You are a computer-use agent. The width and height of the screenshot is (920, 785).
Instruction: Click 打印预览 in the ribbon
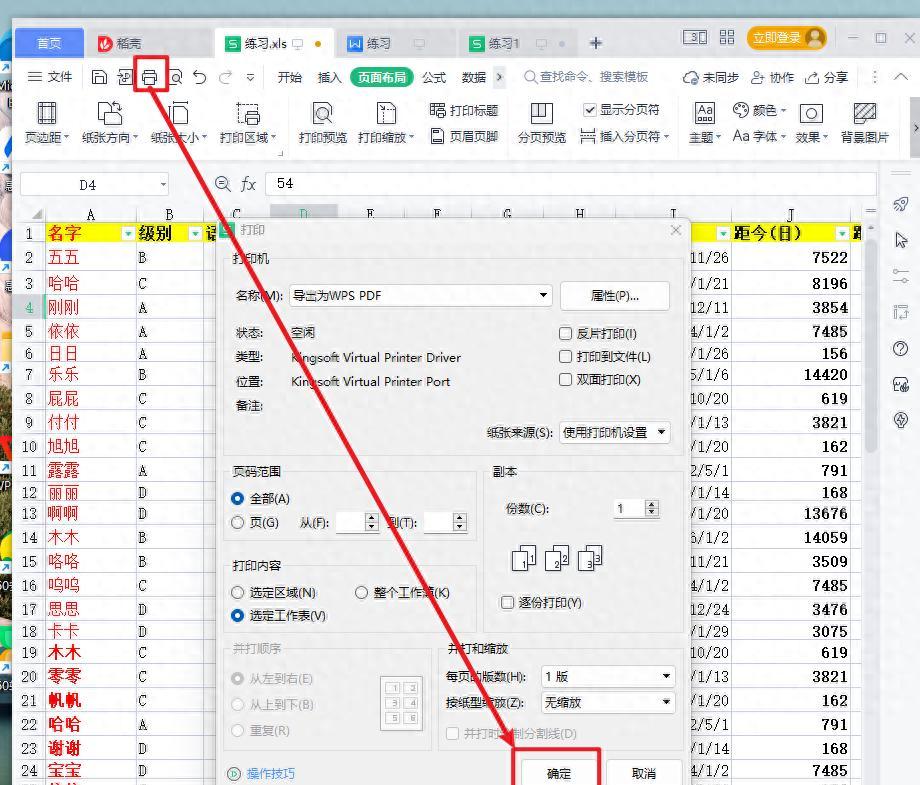pyautogui.click(x=322, y=123)
